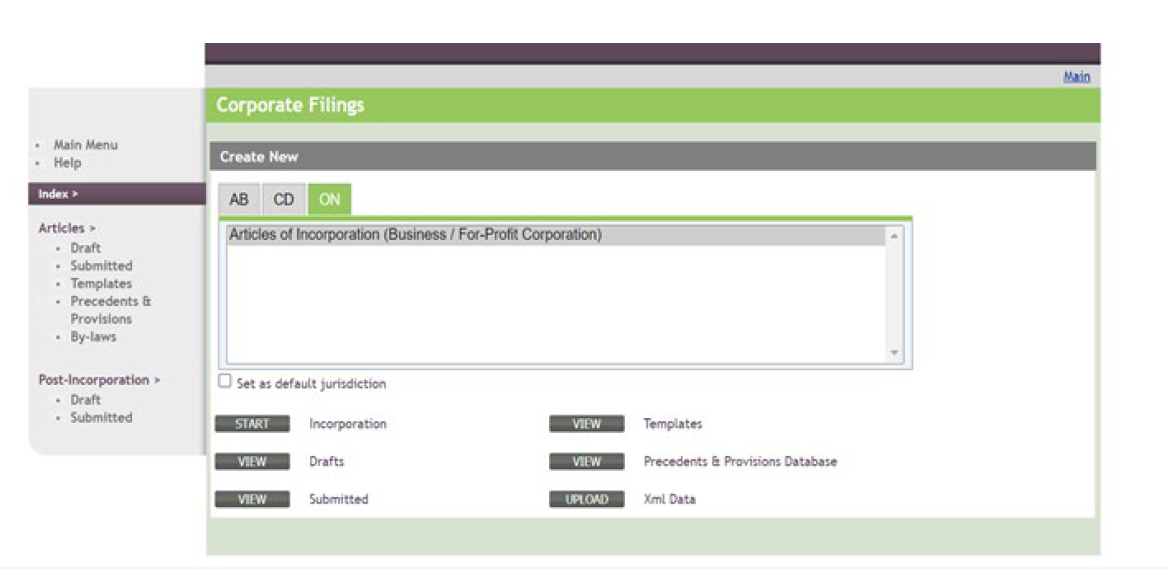Open the Main link at top right

tap(1076, 77)
